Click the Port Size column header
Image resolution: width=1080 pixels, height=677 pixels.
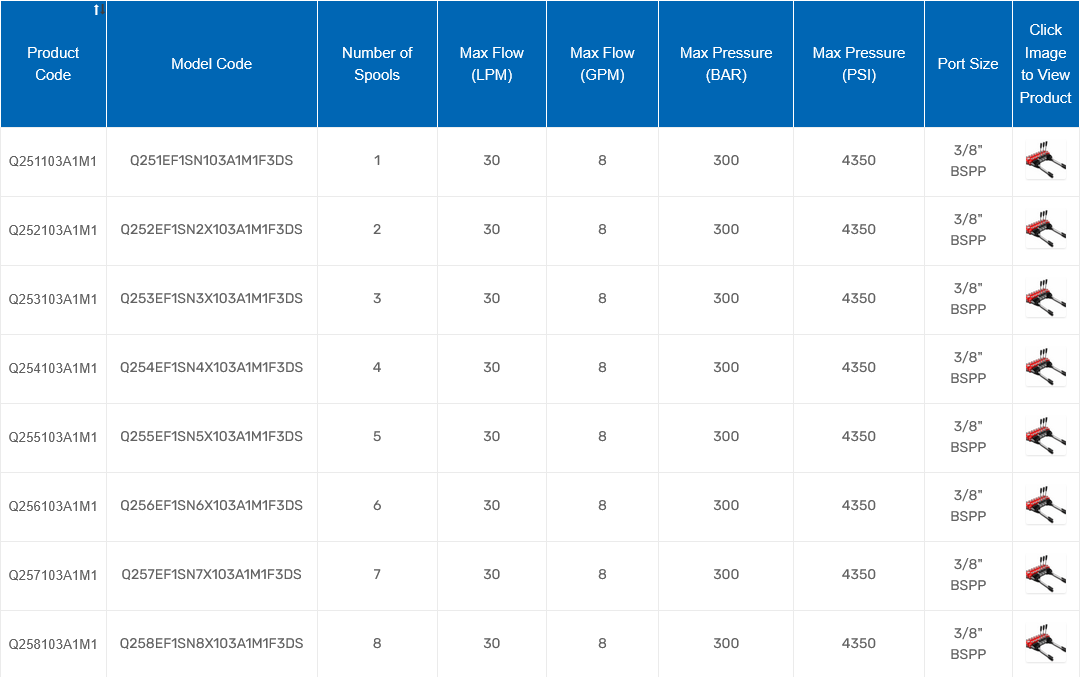pyautogui.click(x=967, y=64)
